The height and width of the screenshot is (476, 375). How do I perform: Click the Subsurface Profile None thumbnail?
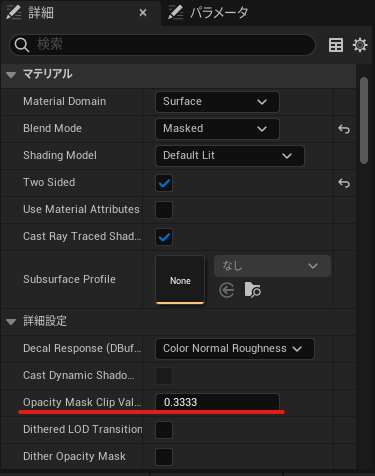coord(180,280)
